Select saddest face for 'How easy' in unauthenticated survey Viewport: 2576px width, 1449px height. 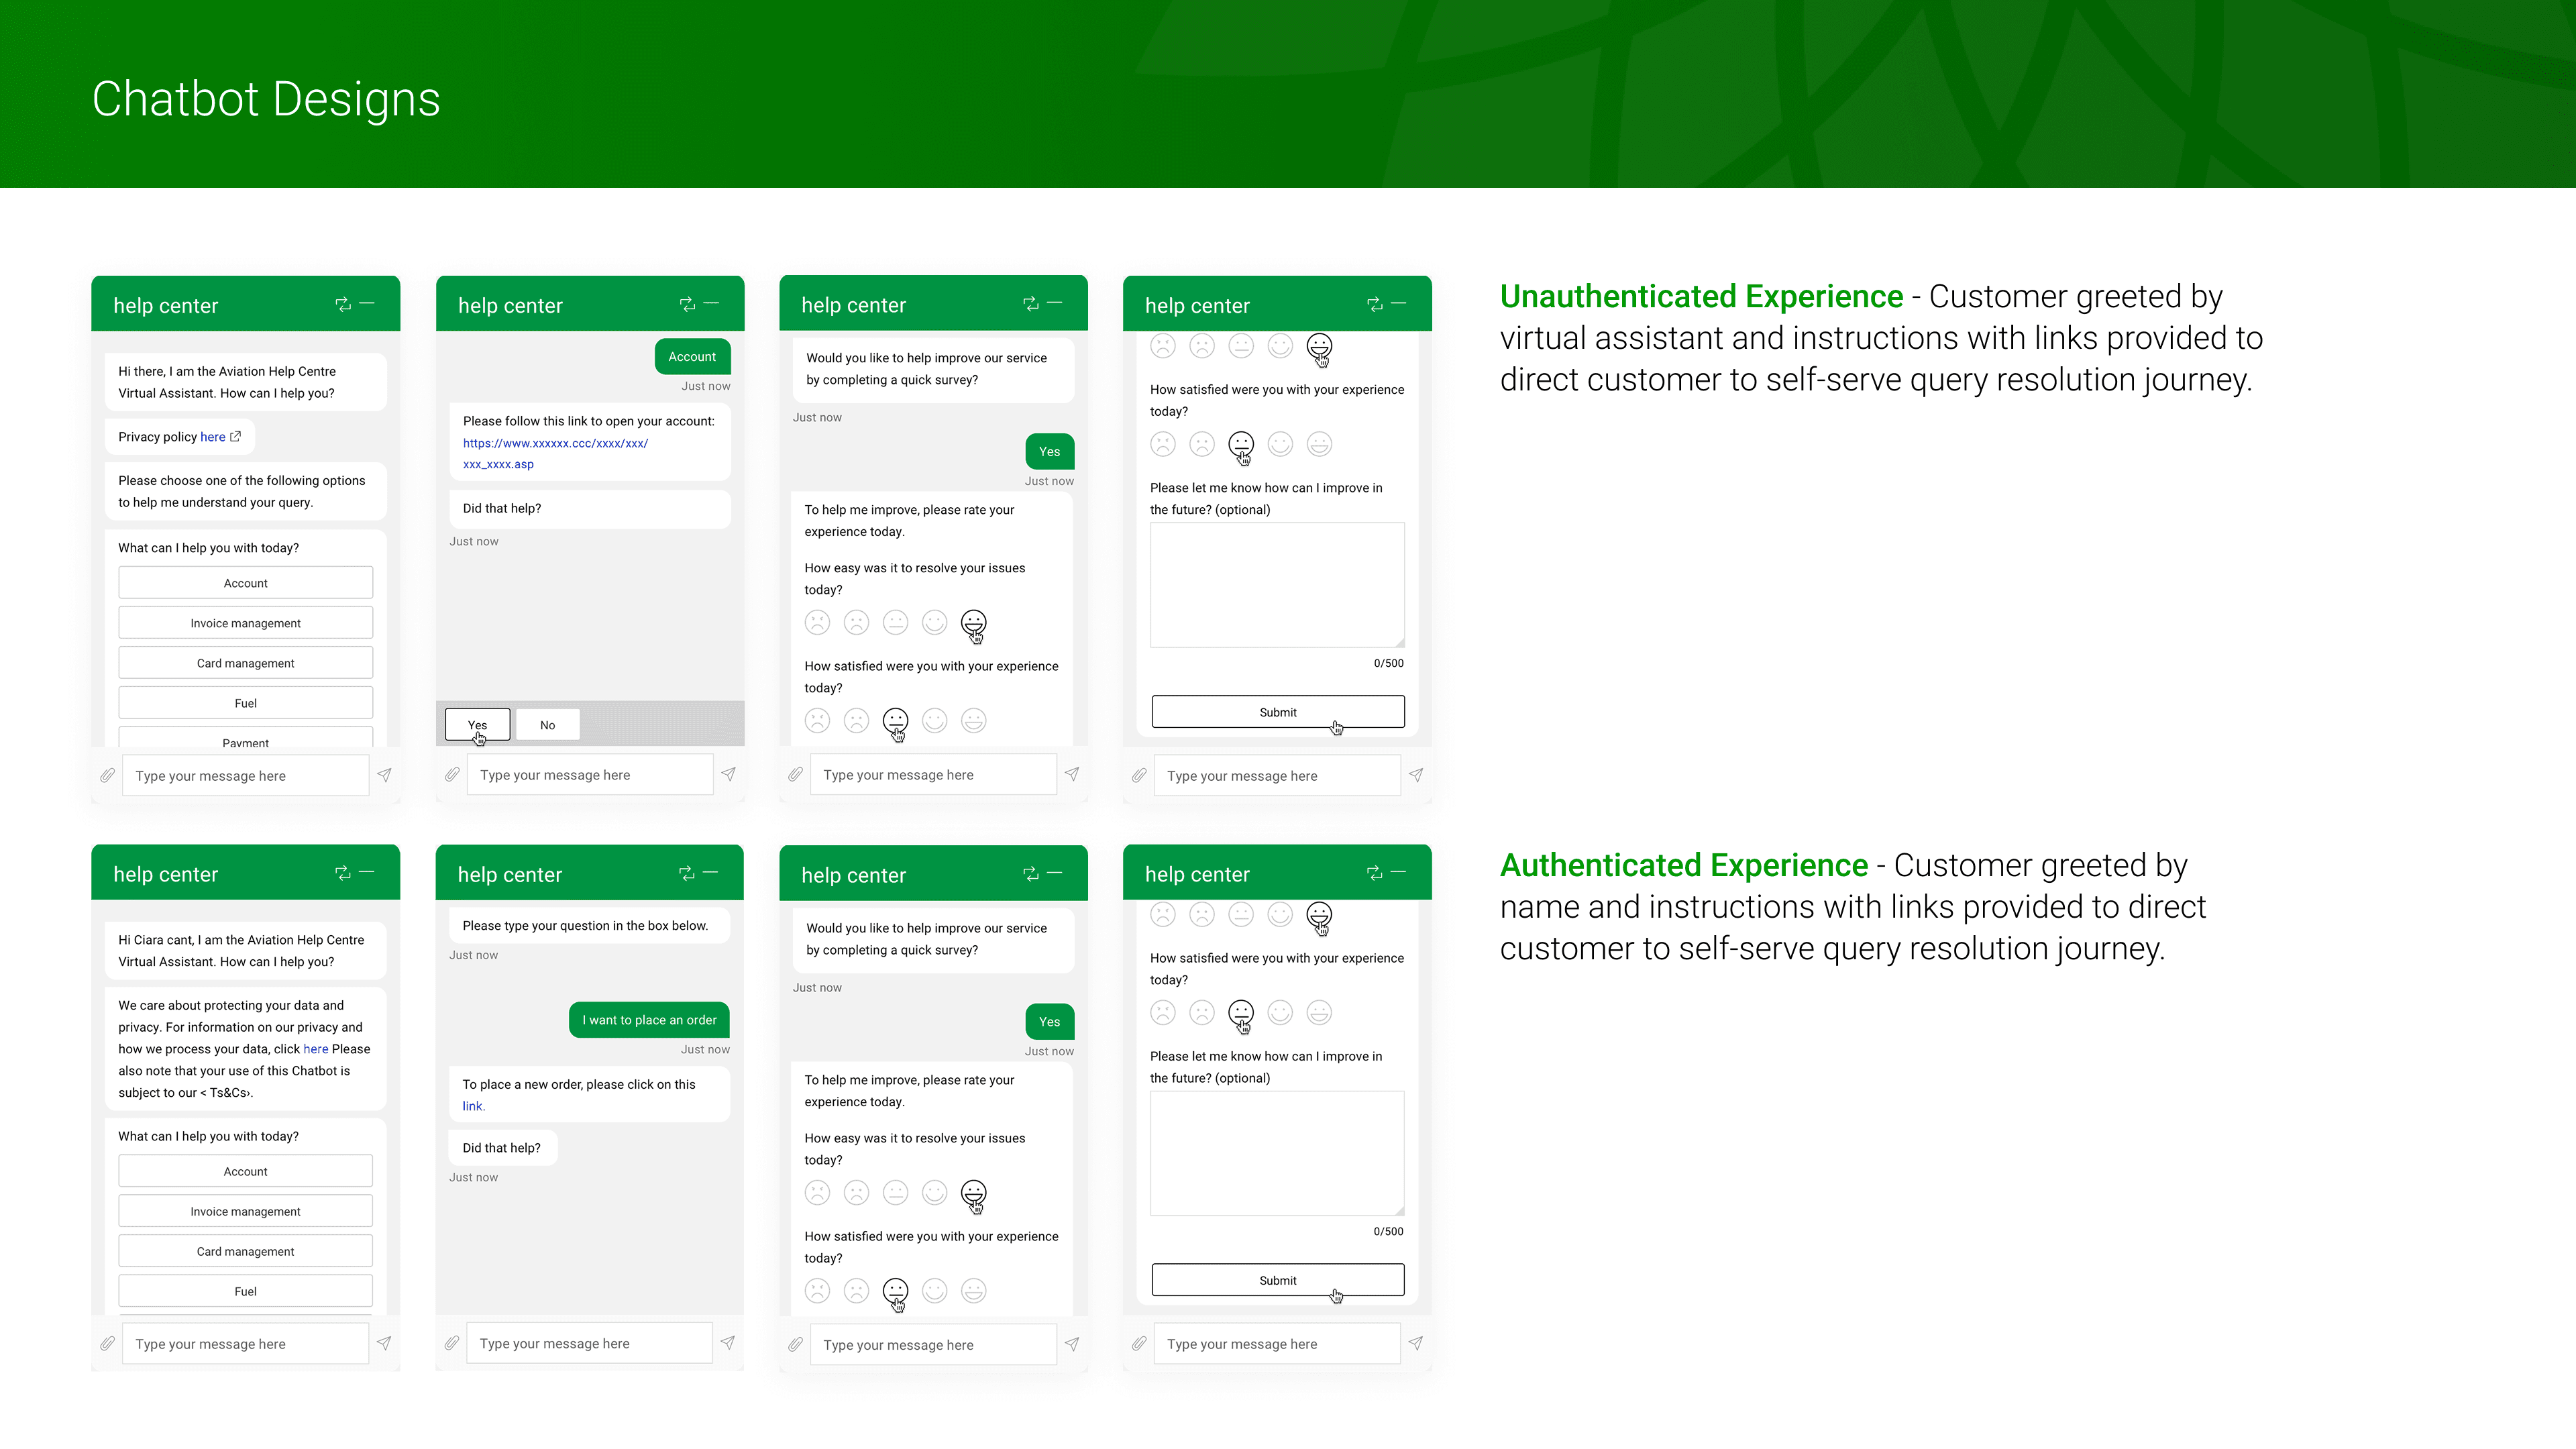(x=817, y=623)
